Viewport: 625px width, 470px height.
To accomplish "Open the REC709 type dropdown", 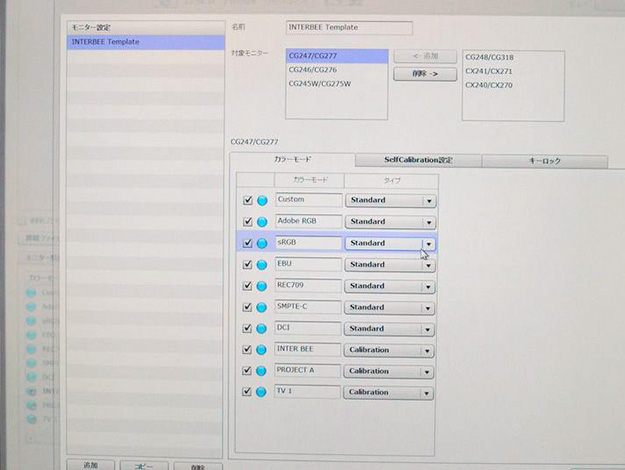I will click(x=390, y=287).
